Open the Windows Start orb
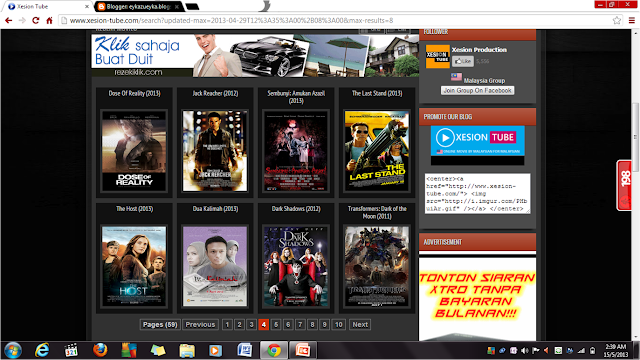This screenshot has width=640, height=360. point(13,350)
